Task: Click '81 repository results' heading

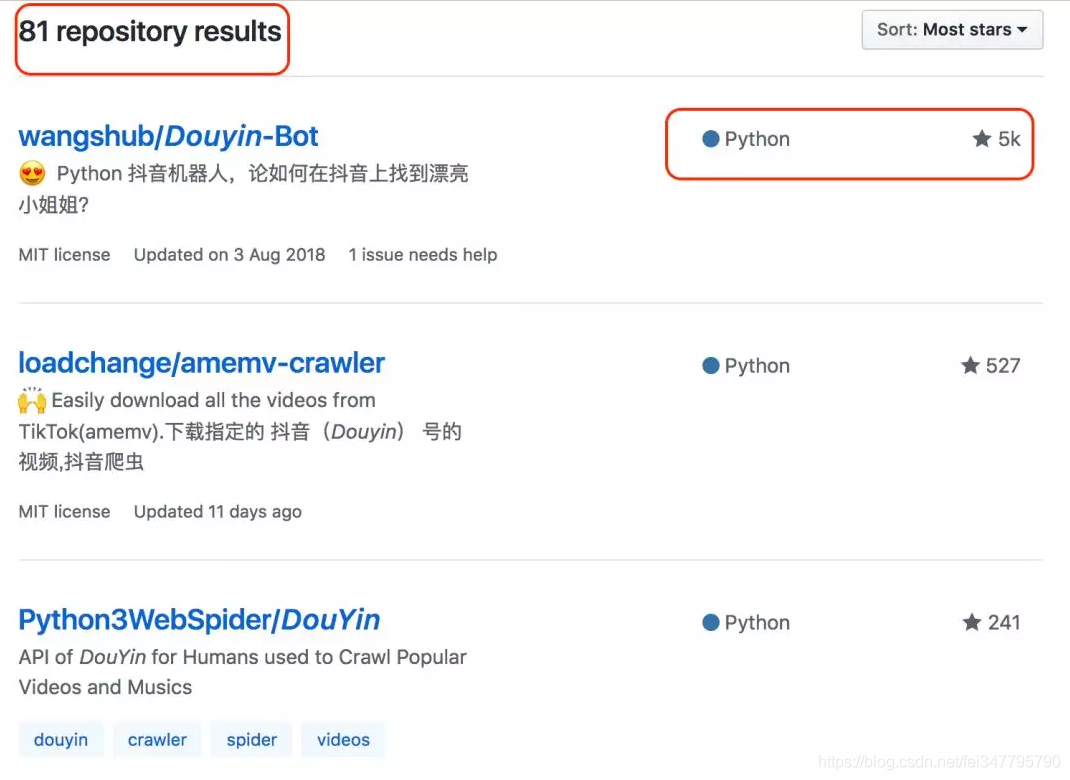Action: [x=150, y=31]
